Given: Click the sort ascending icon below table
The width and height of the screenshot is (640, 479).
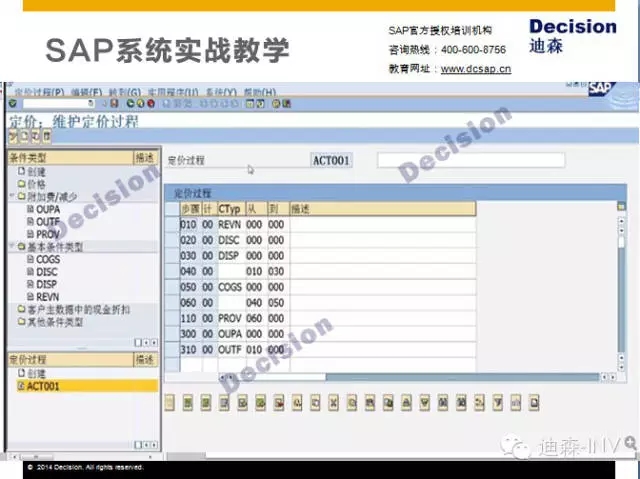Looking at the screenshot, I should coord(406,403).
